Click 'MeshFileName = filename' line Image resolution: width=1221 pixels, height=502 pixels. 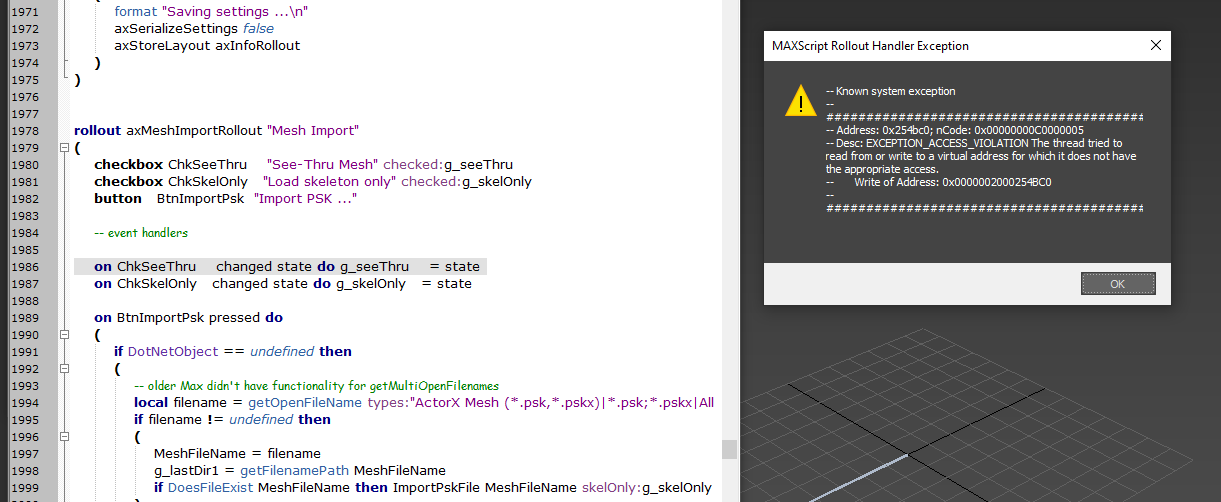pyautogui.click(x=237, y=454)
